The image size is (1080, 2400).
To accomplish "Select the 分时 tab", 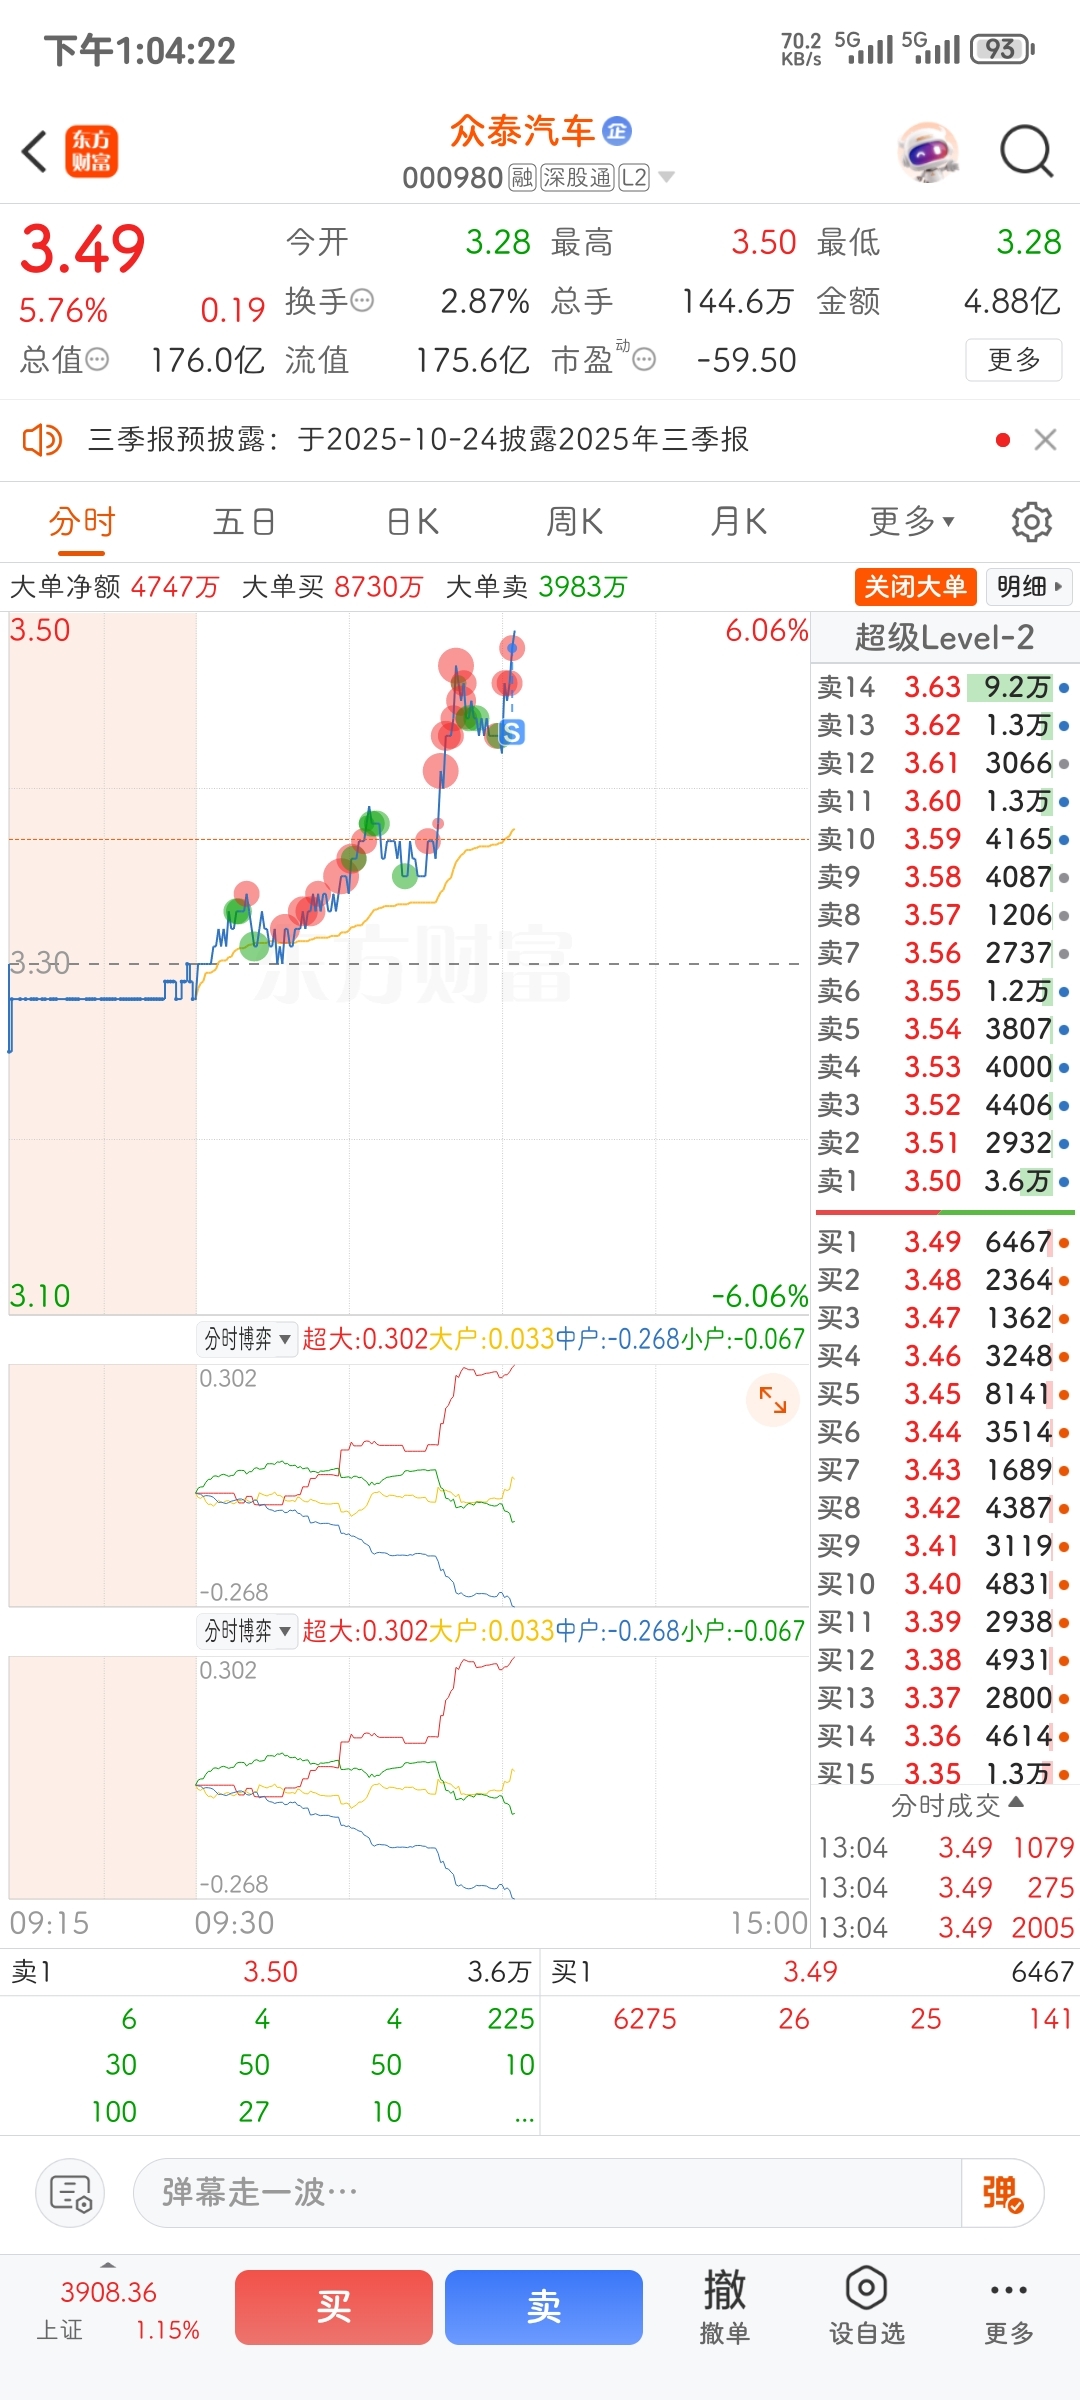I will pyautogui.click(x=82, y=522).
